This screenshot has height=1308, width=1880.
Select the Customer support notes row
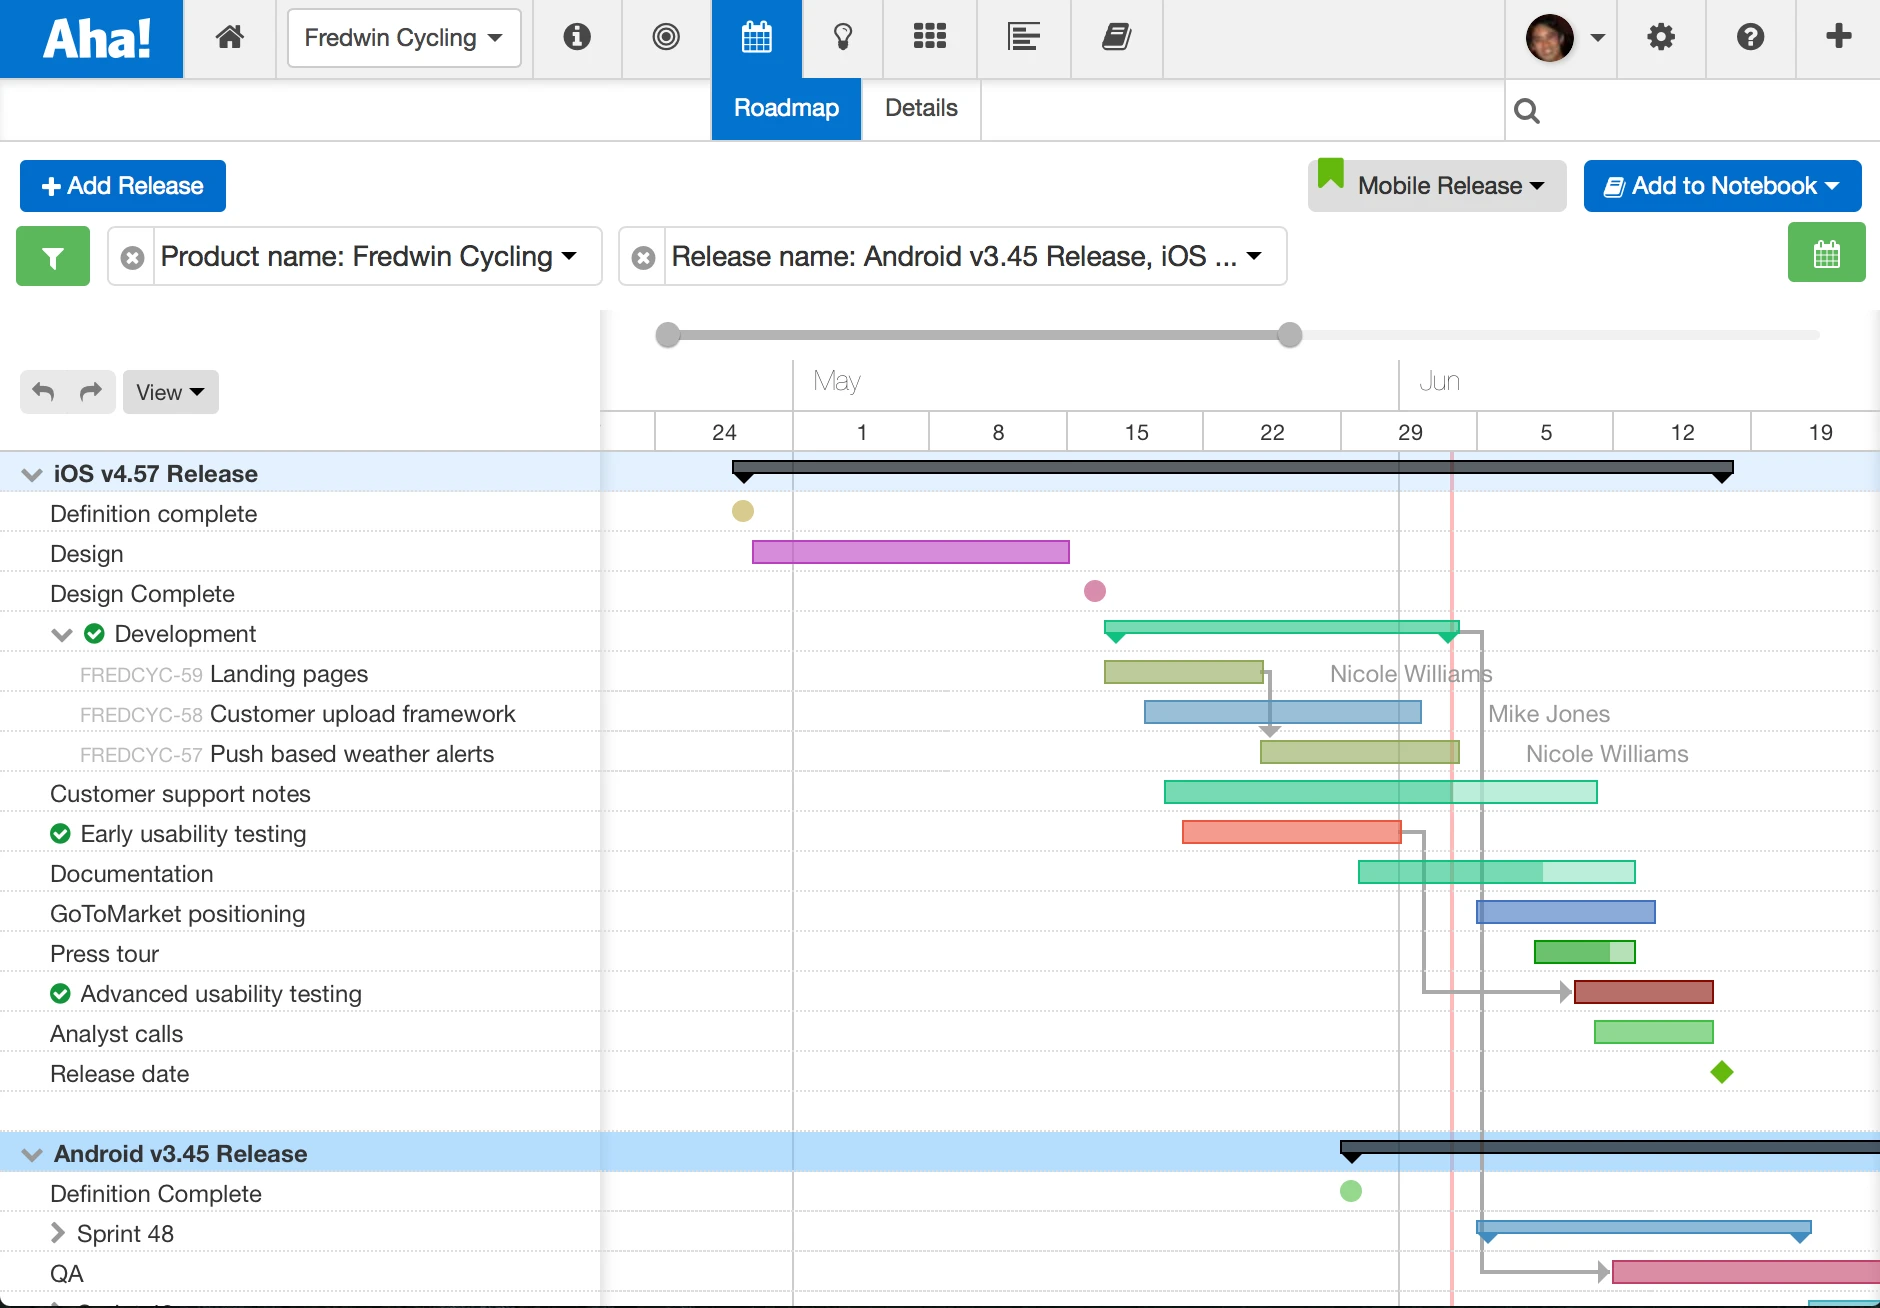tap(180, 794)
